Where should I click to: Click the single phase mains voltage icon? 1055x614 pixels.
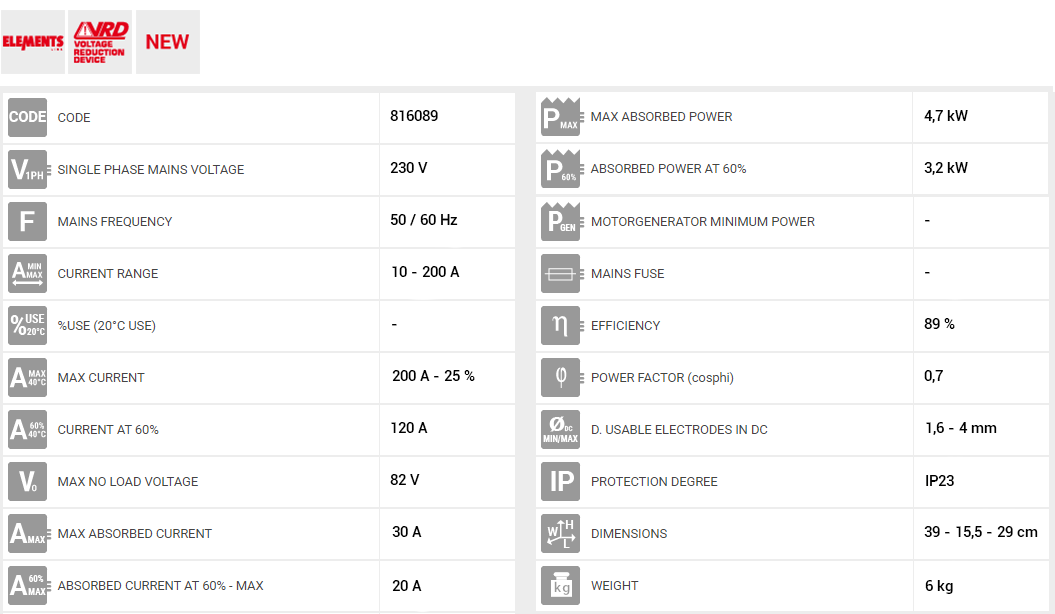coord(27,169)
